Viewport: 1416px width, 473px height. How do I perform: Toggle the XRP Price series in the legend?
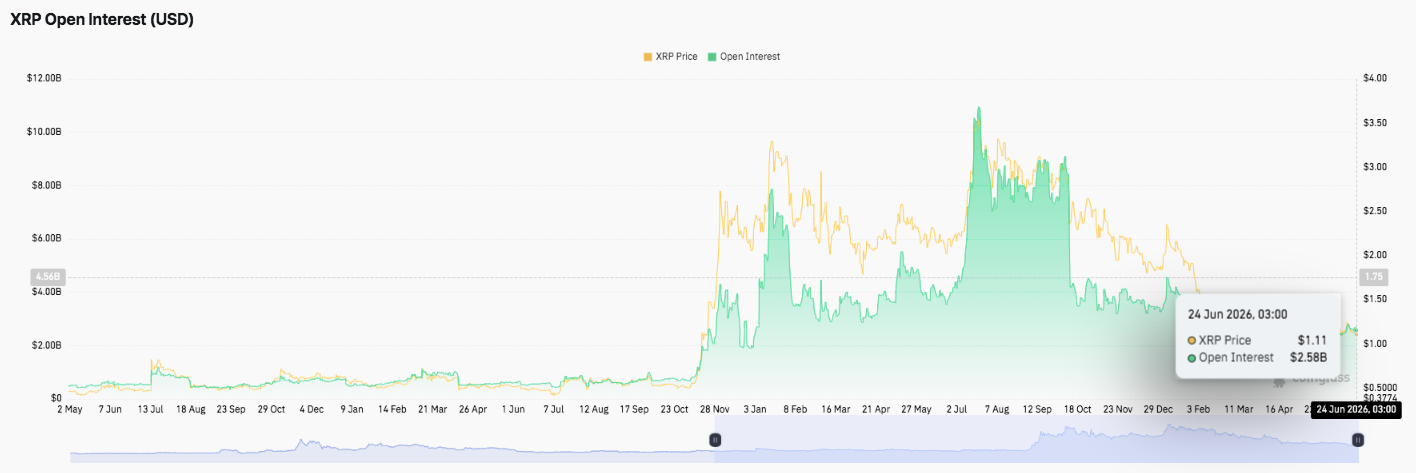(672, 57)
